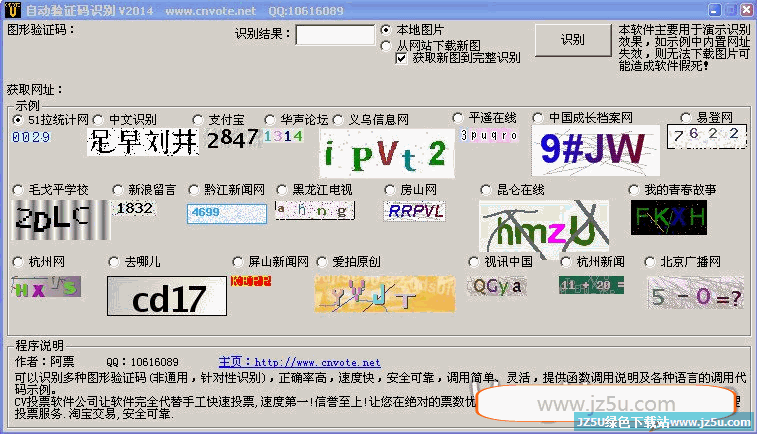Select the 视讯中国 example radio button

tap(474, 262)
